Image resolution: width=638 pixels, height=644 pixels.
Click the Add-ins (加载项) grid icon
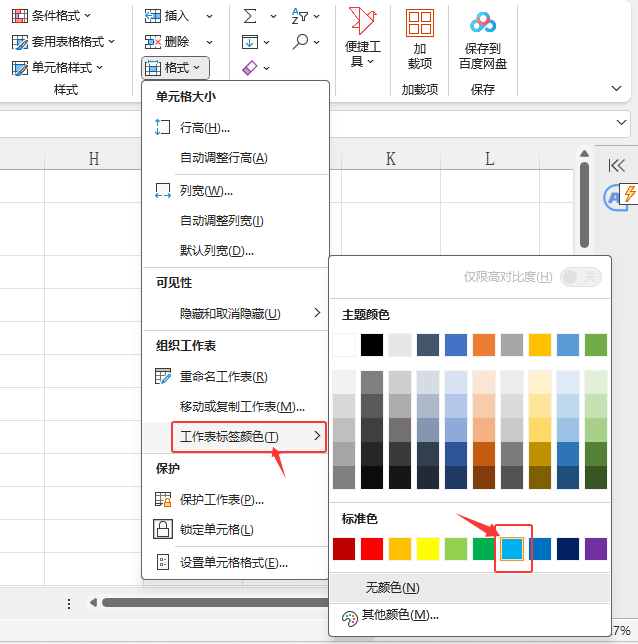420,23
